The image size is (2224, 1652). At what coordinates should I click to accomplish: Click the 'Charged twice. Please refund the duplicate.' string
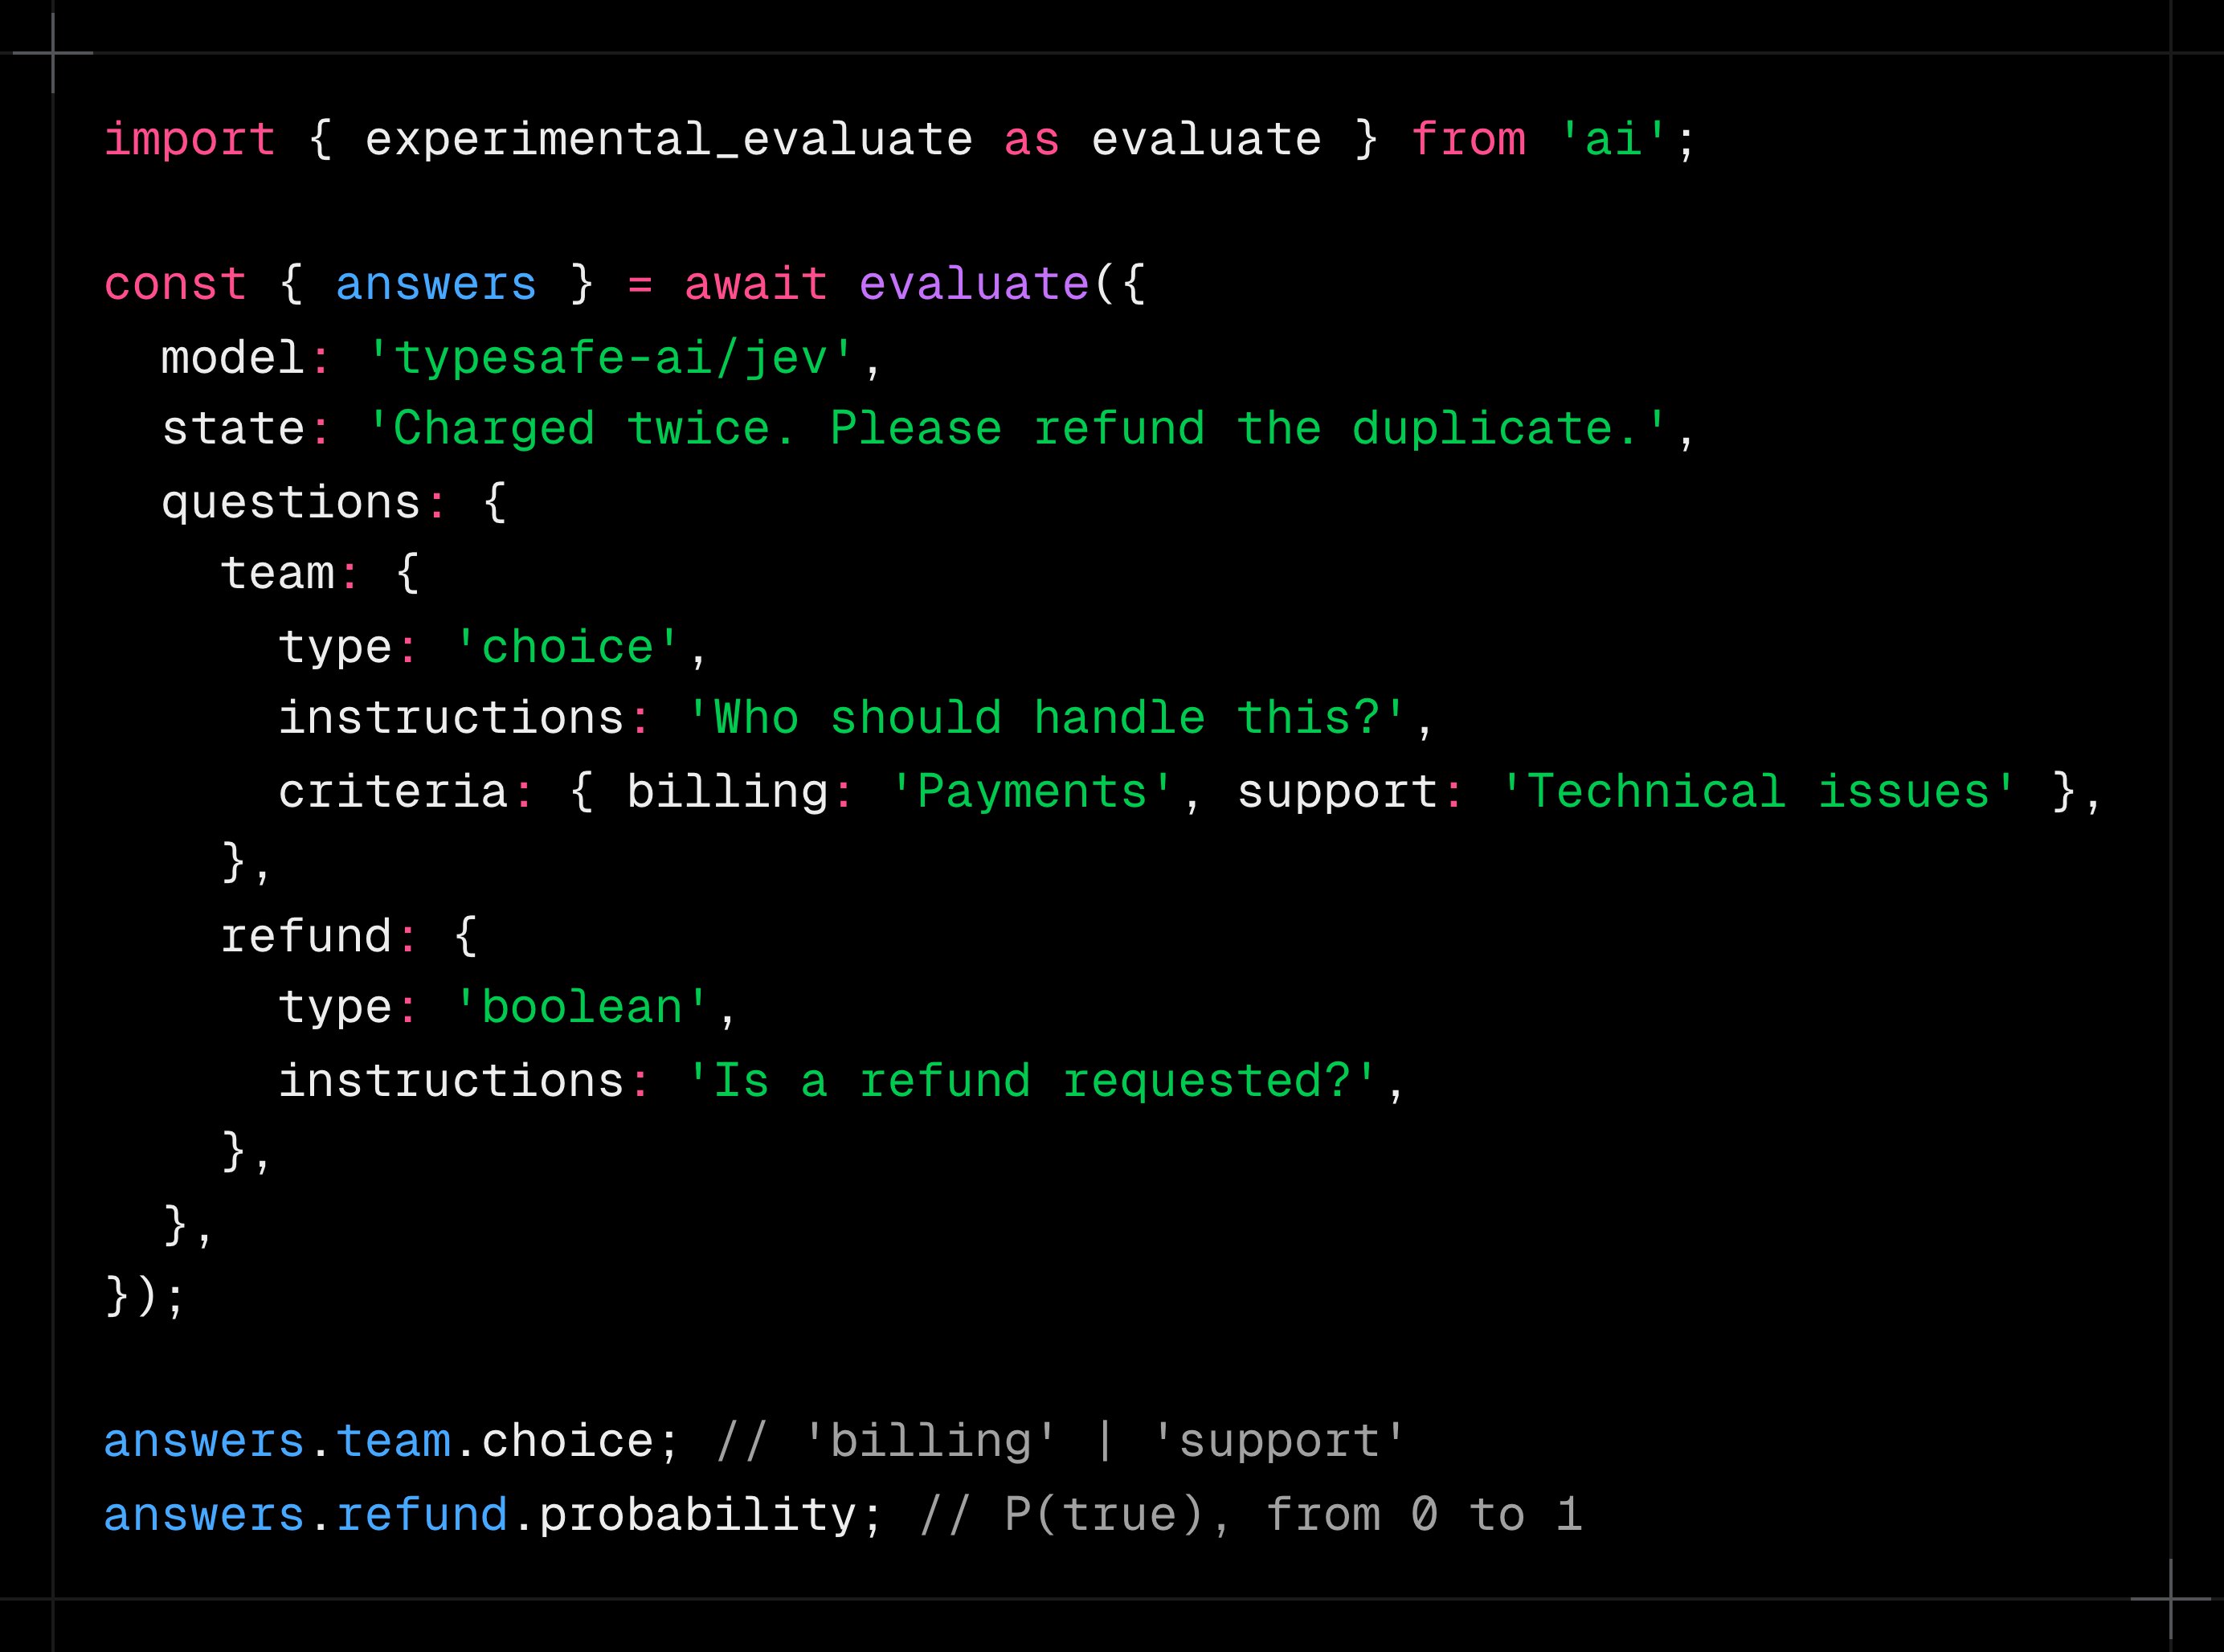[1018, 430]
